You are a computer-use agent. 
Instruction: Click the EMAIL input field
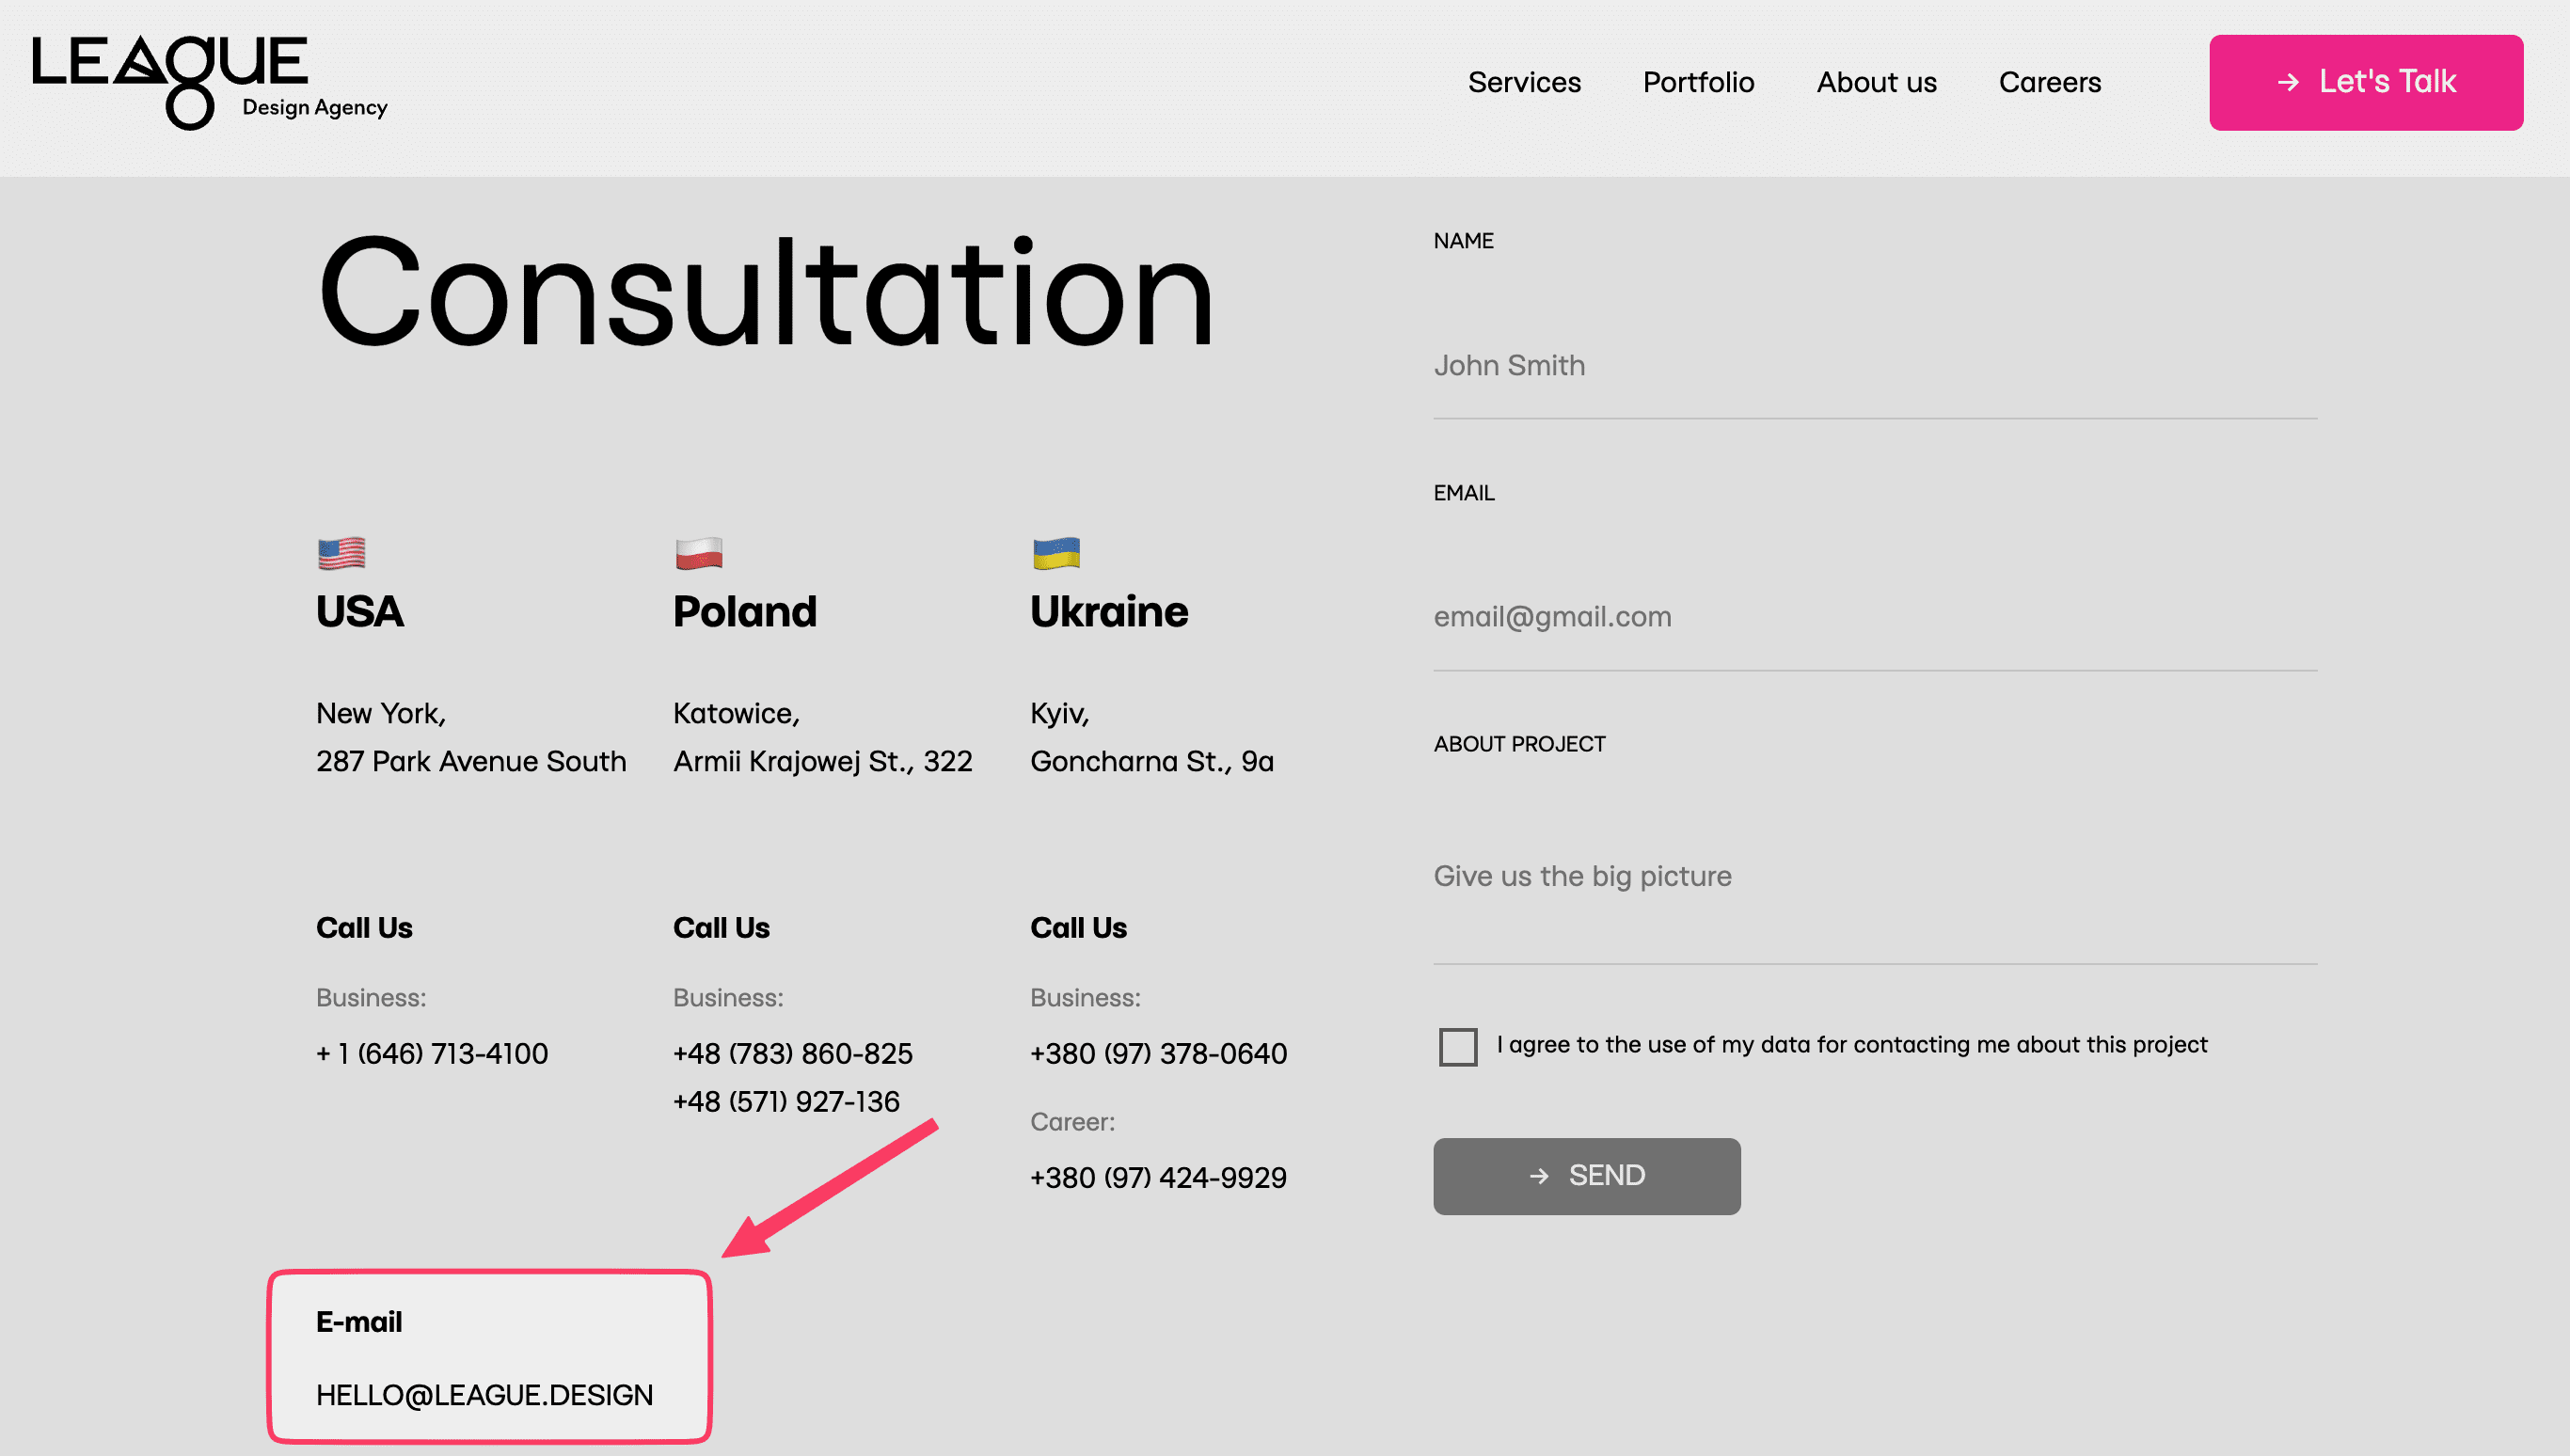[1875, 617]
